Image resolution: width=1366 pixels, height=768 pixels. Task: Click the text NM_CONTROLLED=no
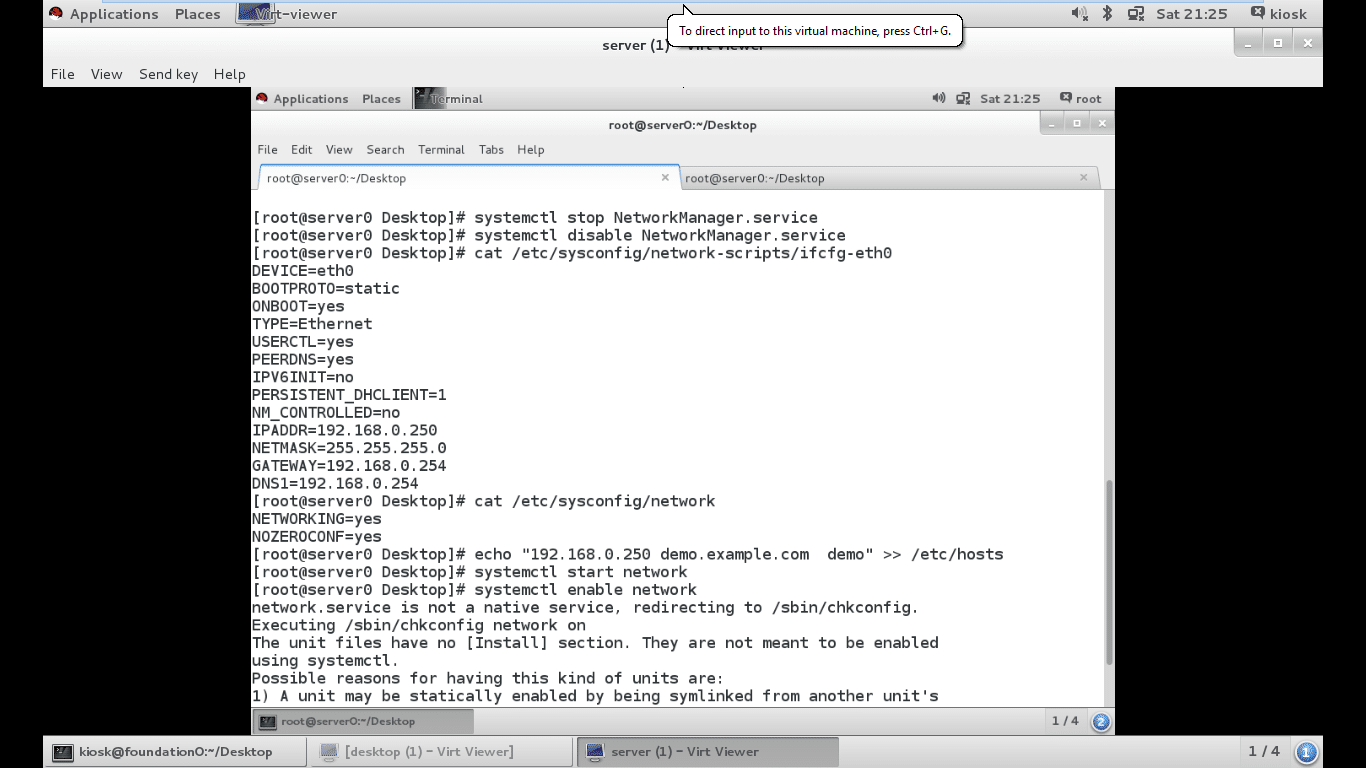coord(326,413)
